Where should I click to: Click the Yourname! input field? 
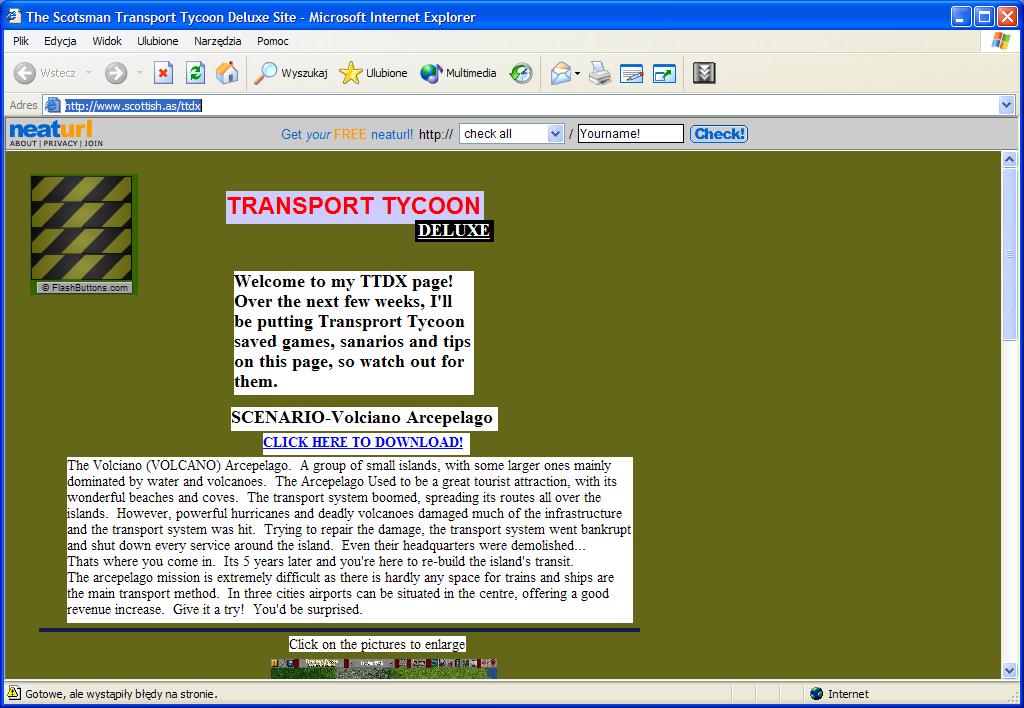coord(631,134)
